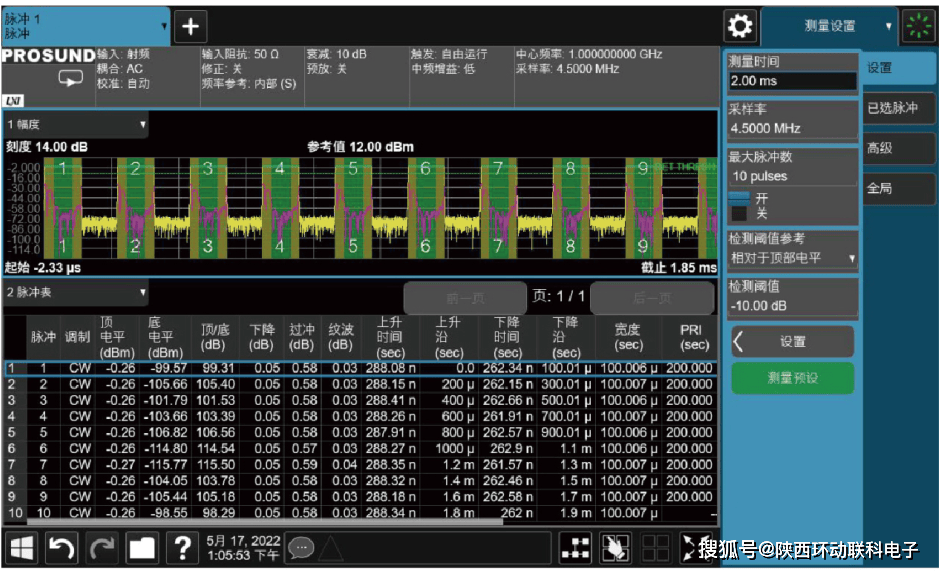Click ripple value 0.04 in row 7
The image size is (941, 571).
coord(345,465)
